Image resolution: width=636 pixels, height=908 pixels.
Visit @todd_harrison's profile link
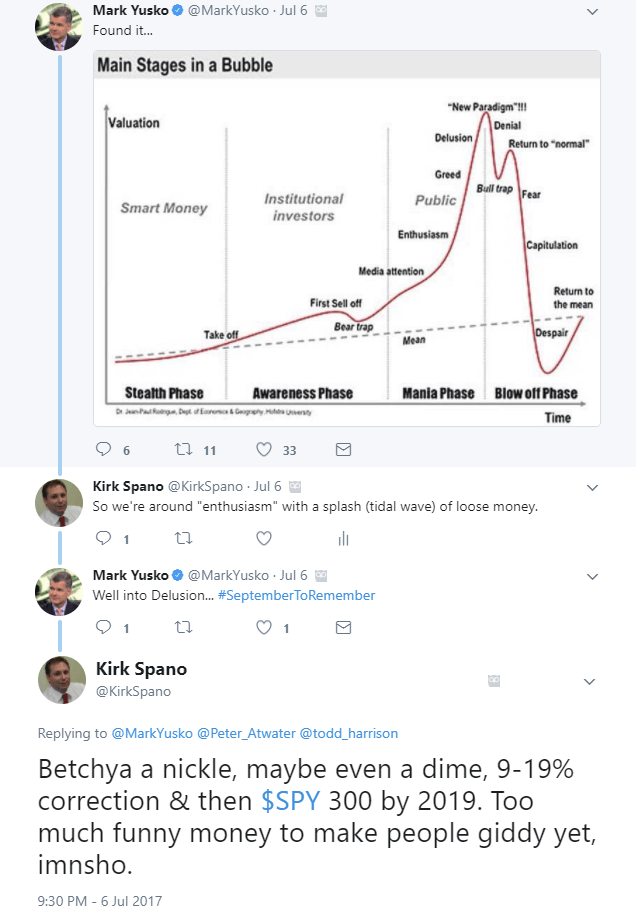tap(352, 733)
